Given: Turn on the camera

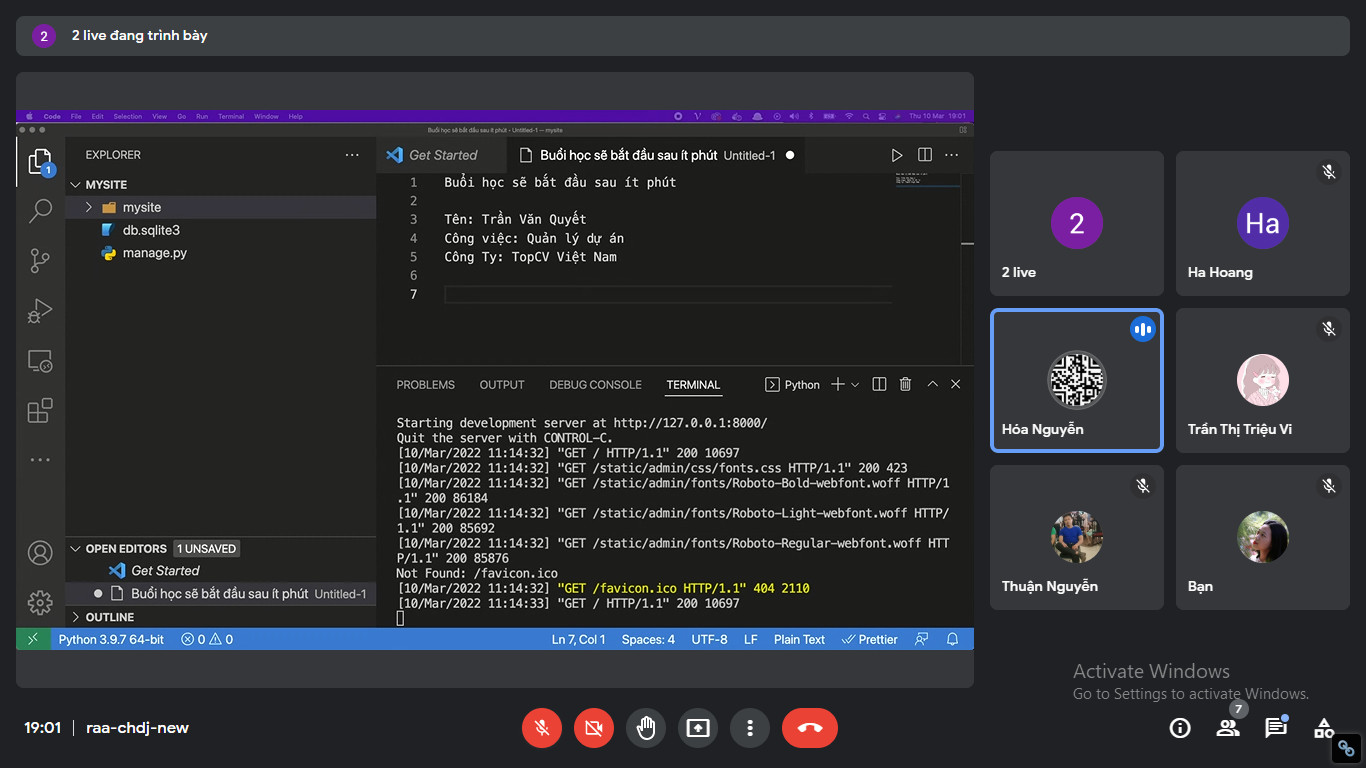Looking at the screenshot, I should 594,728.
